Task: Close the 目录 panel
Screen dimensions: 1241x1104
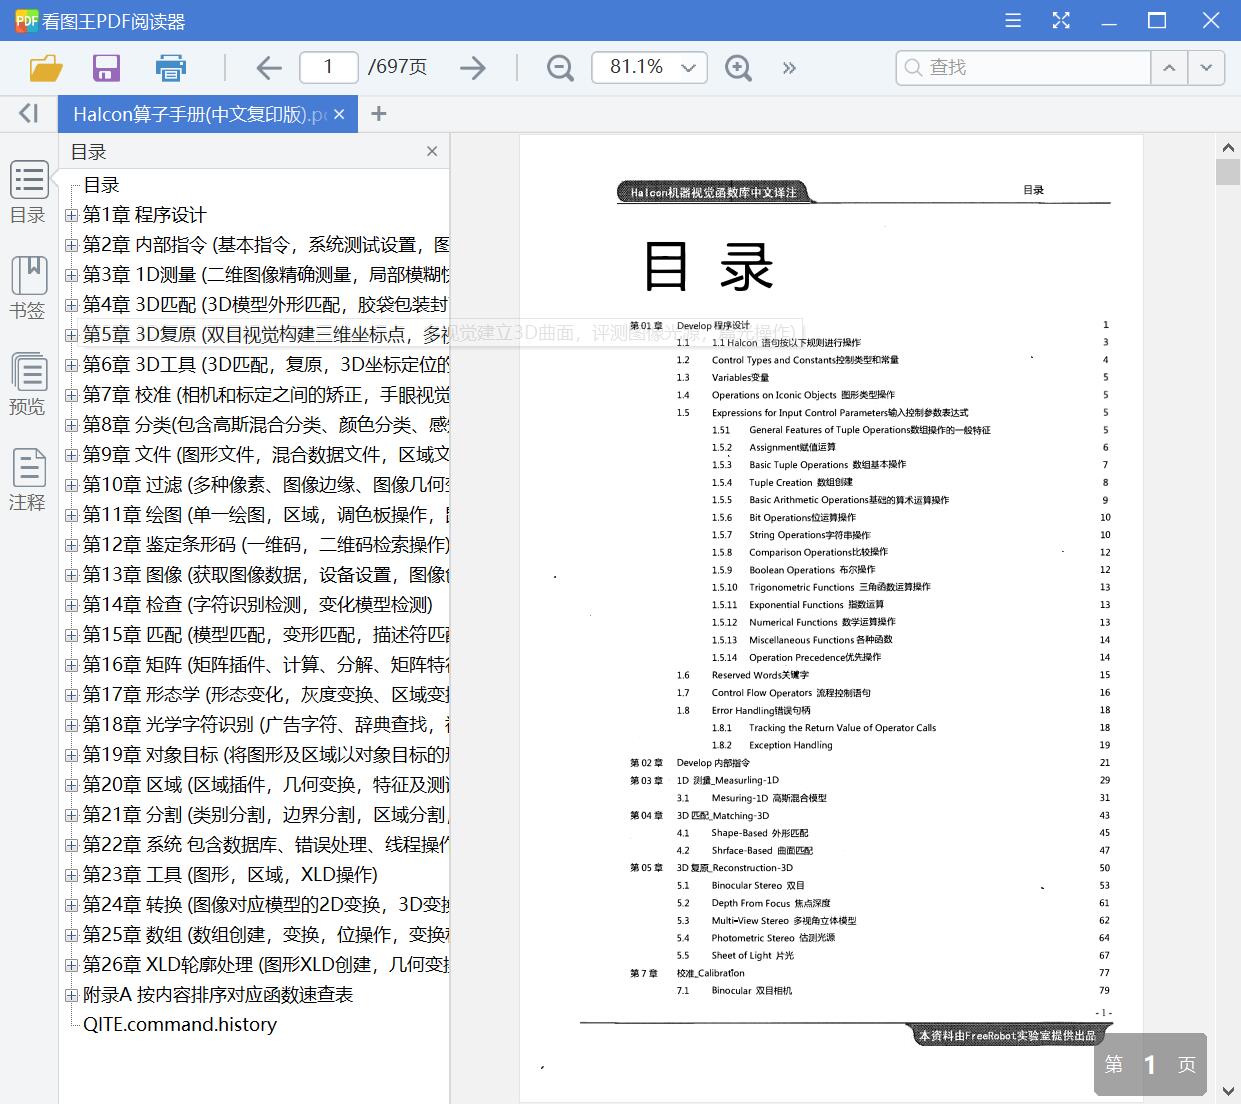Action: pos(432,151)
